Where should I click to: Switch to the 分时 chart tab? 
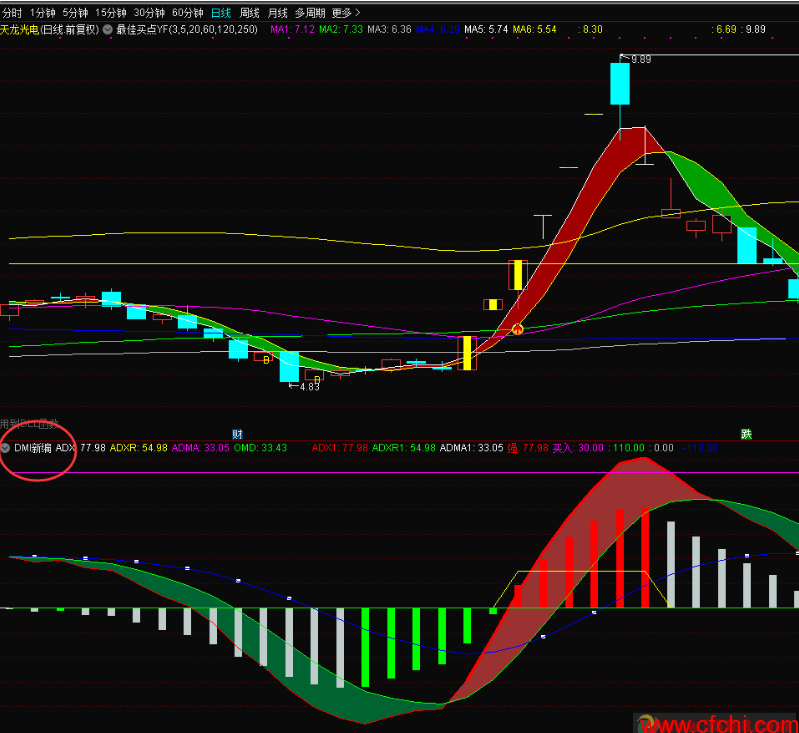tap(12, 13)
